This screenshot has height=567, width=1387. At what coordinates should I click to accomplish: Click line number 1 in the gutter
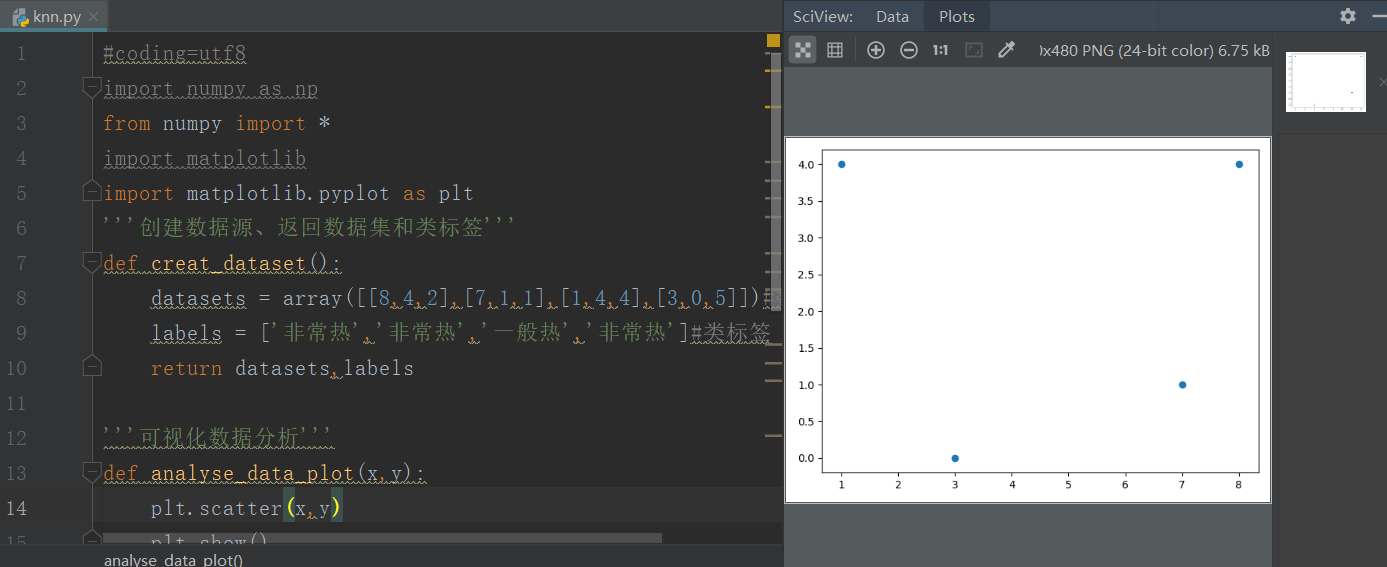[x=21, y=53]
